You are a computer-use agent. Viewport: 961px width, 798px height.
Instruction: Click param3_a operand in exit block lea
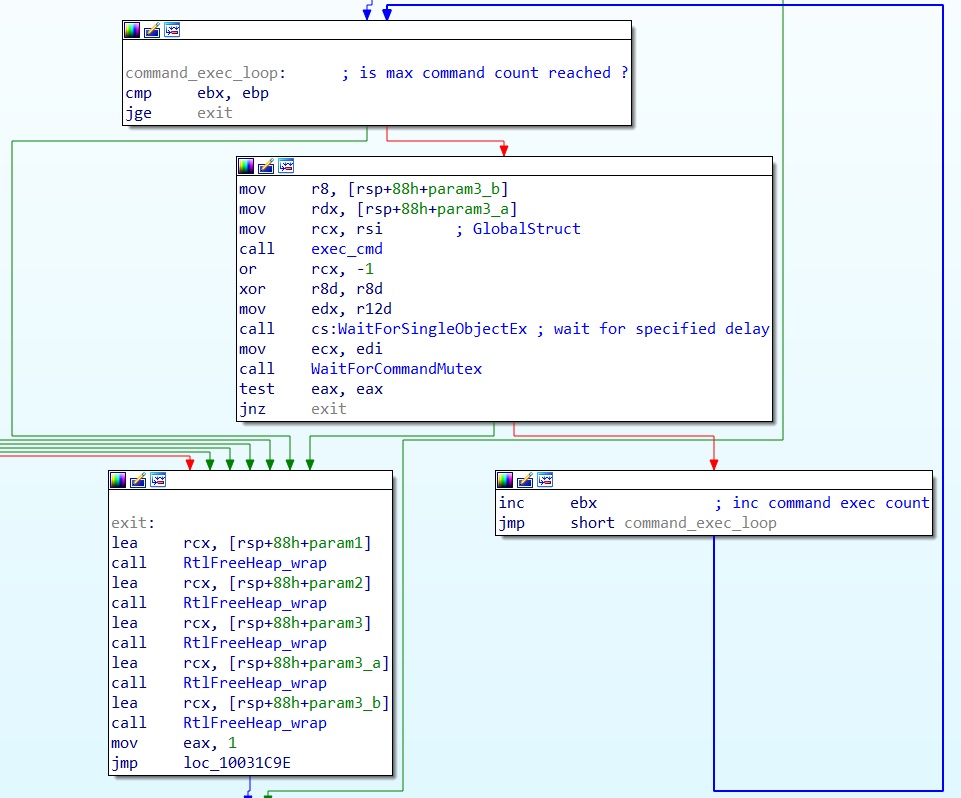[345, 663]
